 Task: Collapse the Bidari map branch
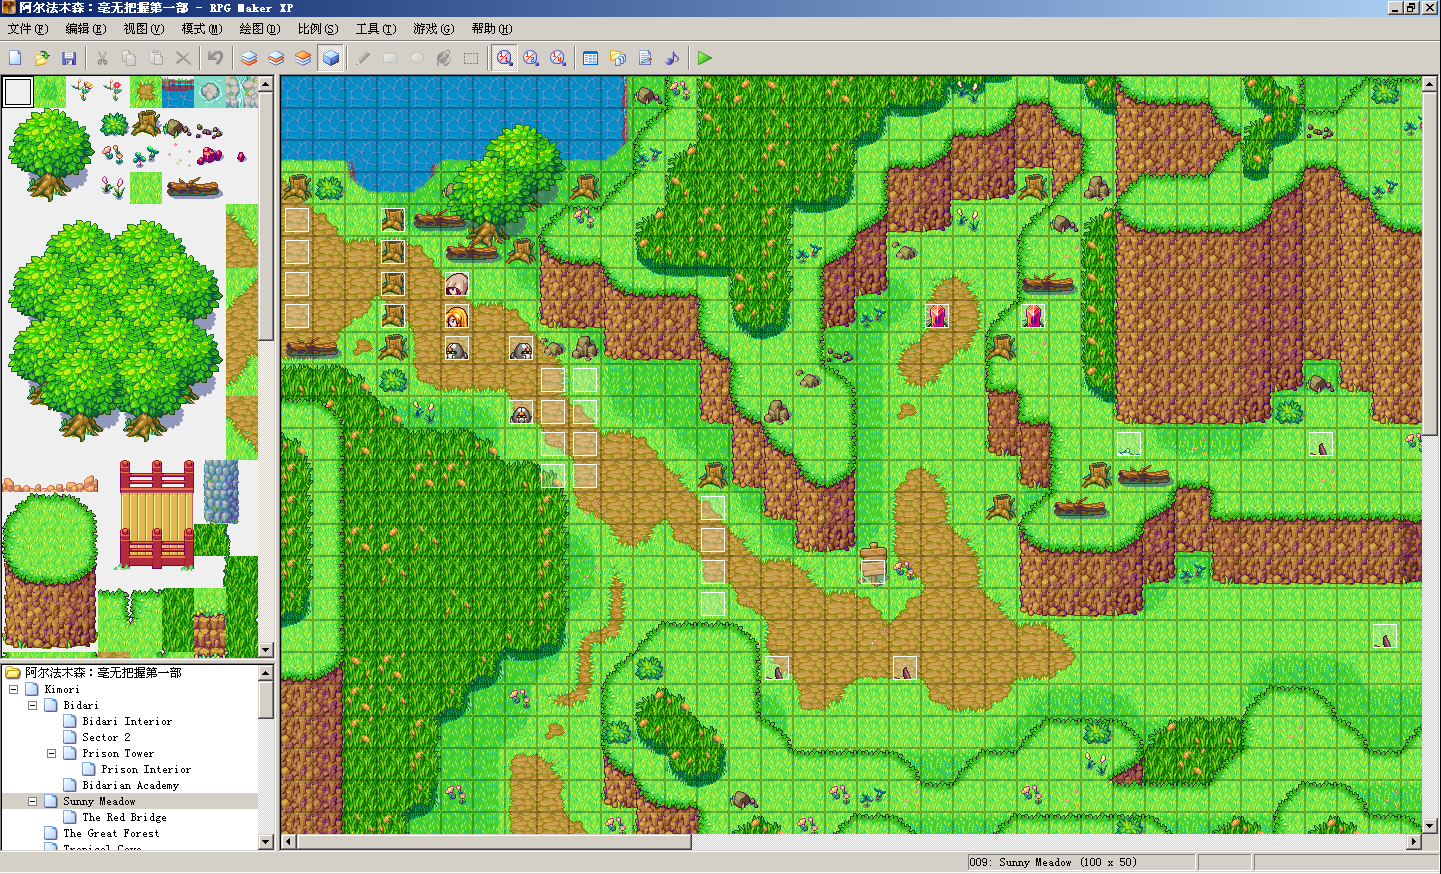point(32,705)
